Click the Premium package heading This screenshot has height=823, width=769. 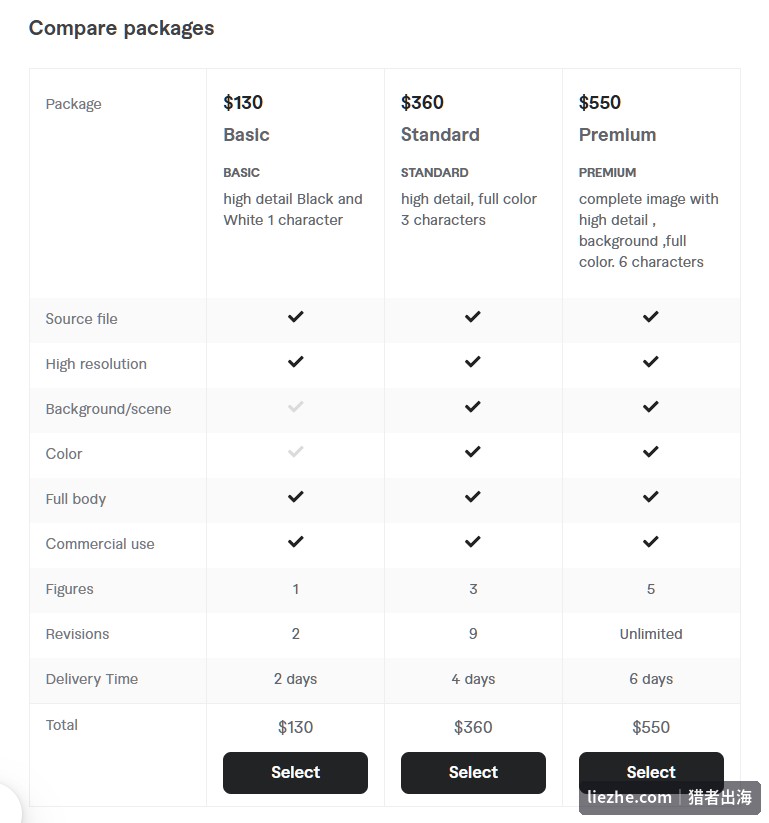[x=617, y=135]
